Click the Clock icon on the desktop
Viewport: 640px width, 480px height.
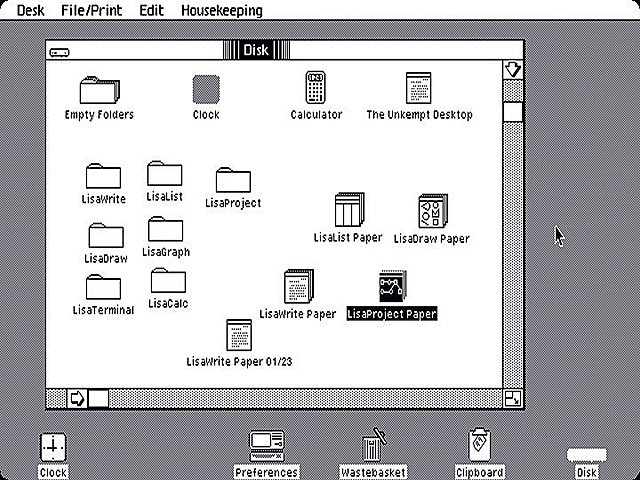53,447
